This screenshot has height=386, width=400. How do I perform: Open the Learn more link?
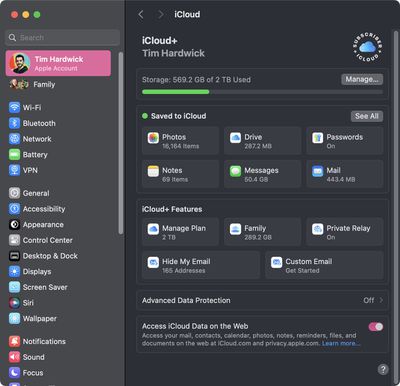[341, 343]
